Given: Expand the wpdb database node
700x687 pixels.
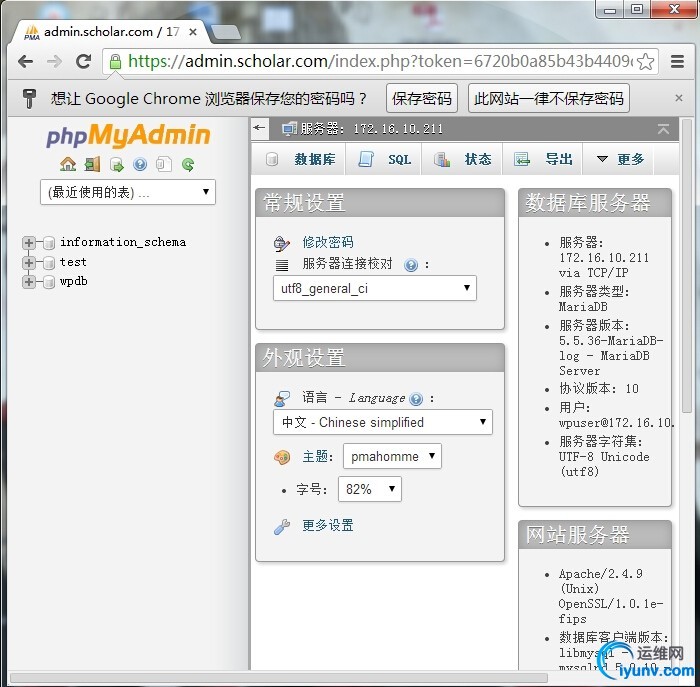Looking at the screenshot, I should 29,282.
